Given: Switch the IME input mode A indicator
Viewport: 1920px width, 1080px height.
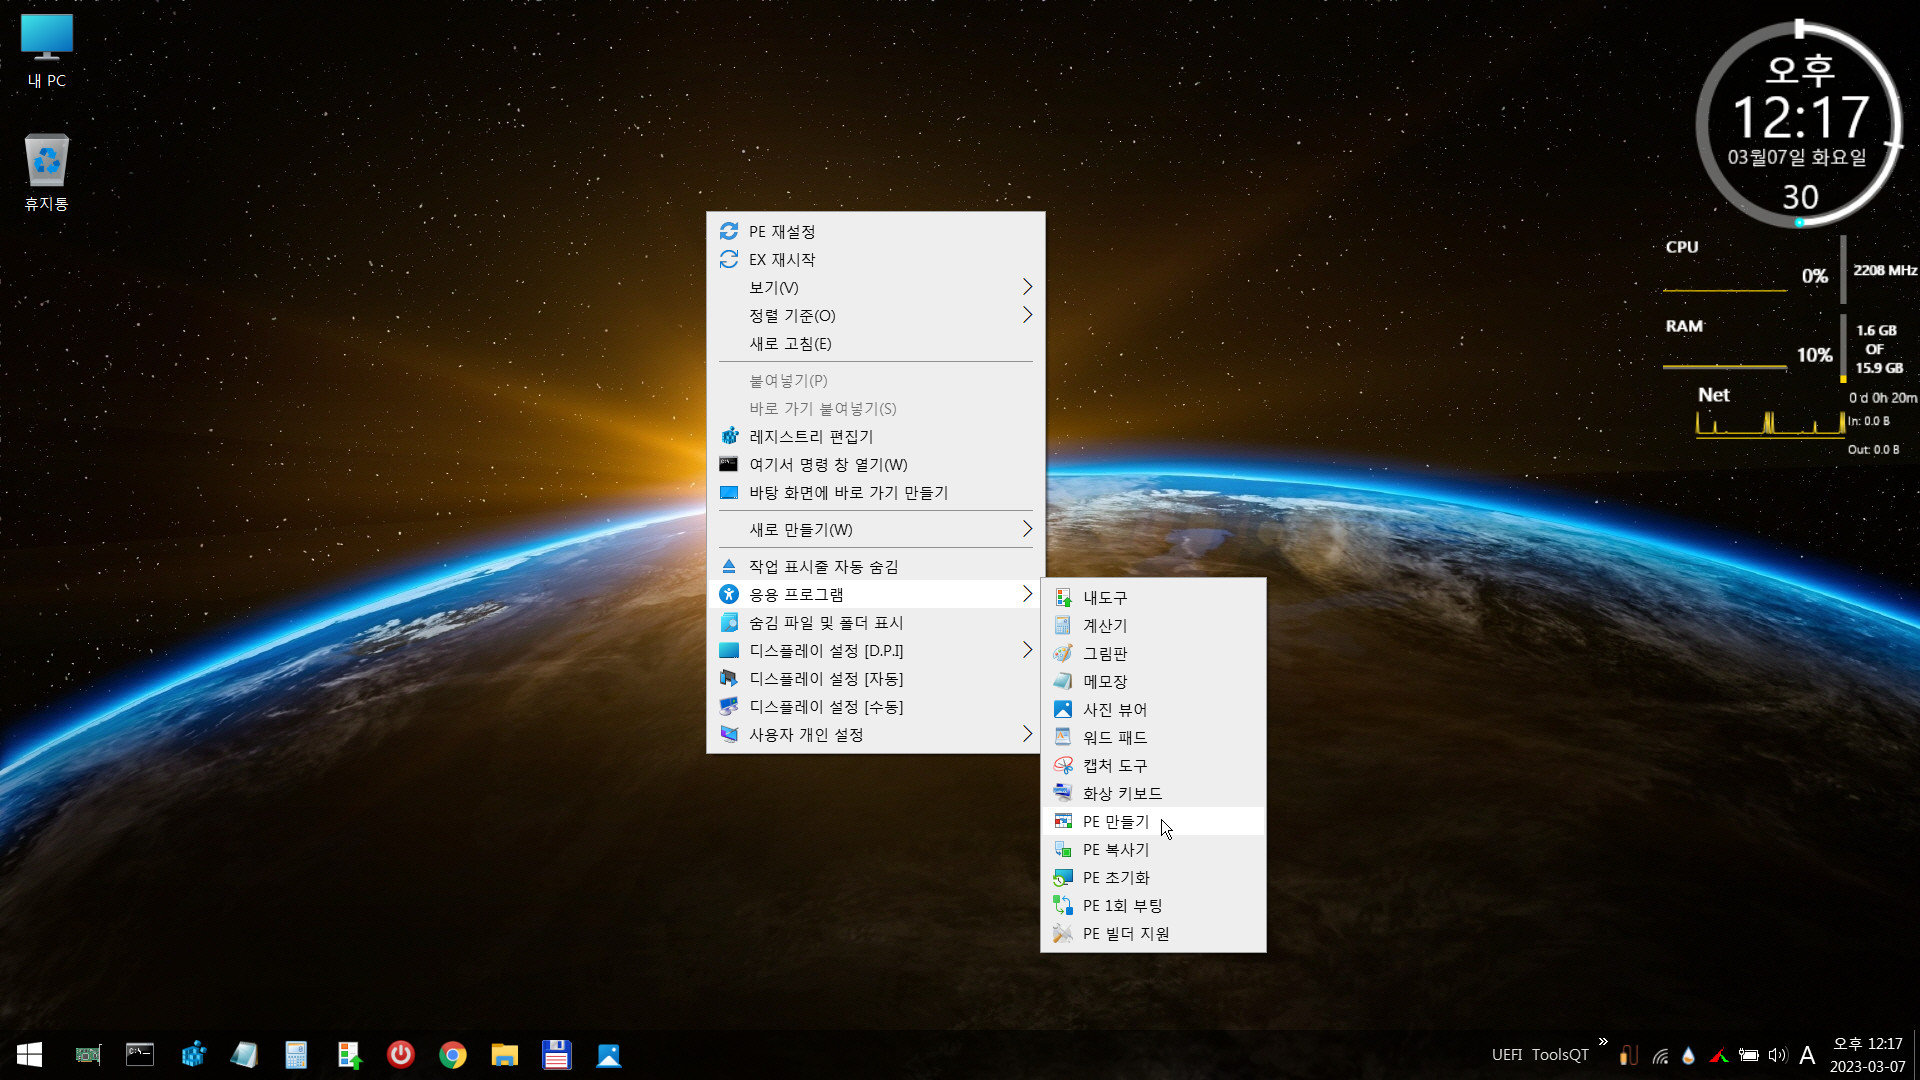Looking at the screenshot, I should (1807, 1056).
